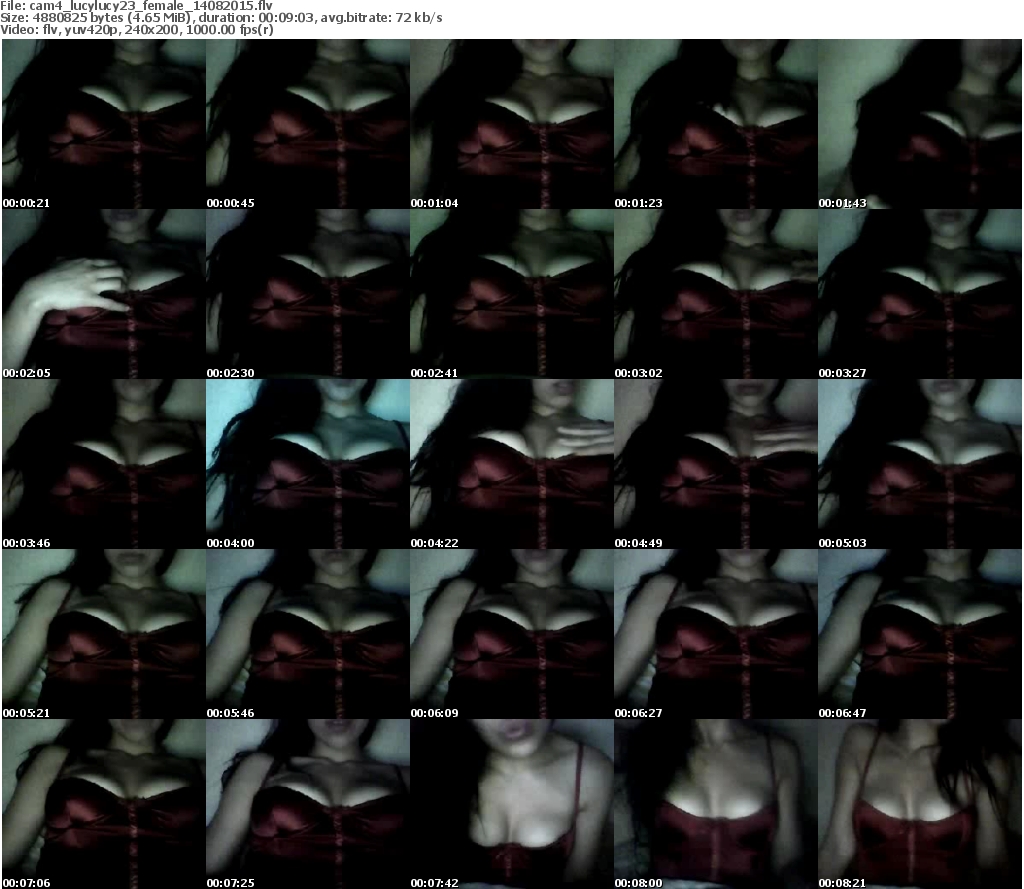The image size is (1024, 889).
Task: Click the file name line cam4_lucylucy23_female_14082015.flv
Action: point(136,5)
